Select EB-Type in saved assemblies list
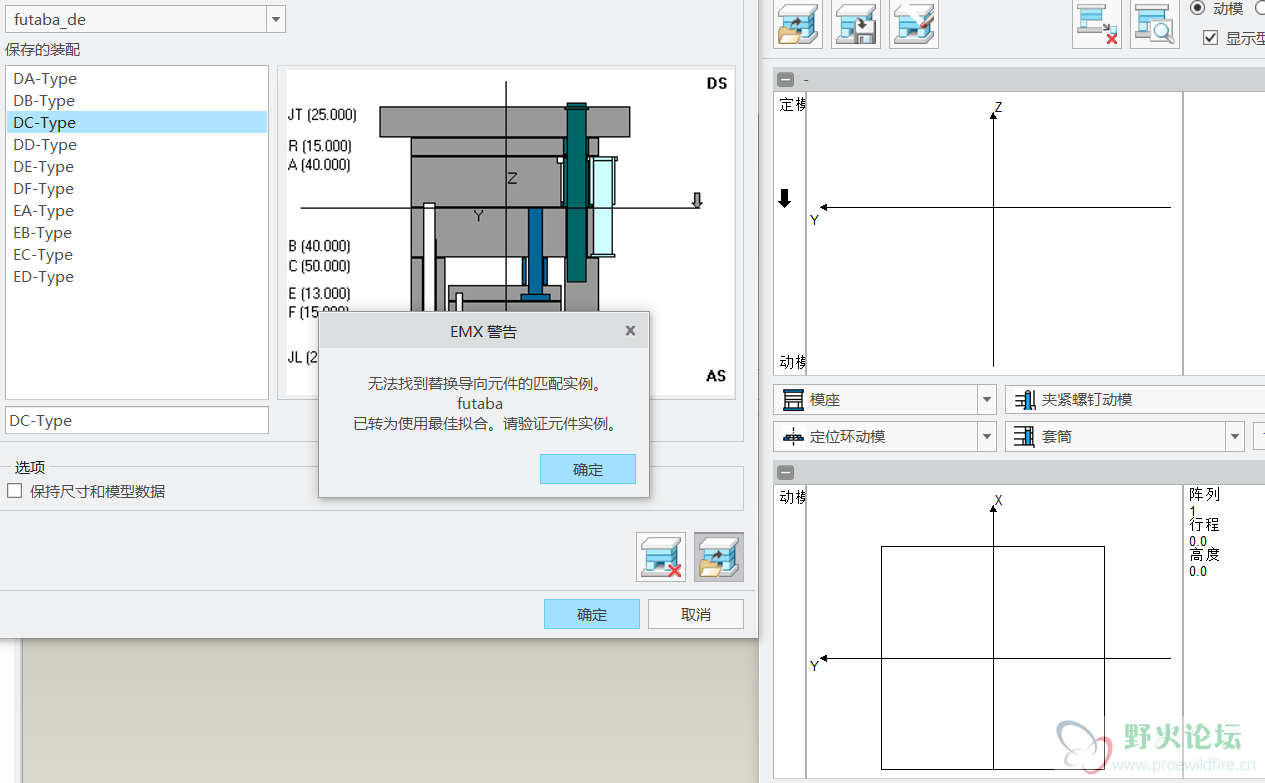This screenshot has height=783, width=1265. [x=43, y=233]
